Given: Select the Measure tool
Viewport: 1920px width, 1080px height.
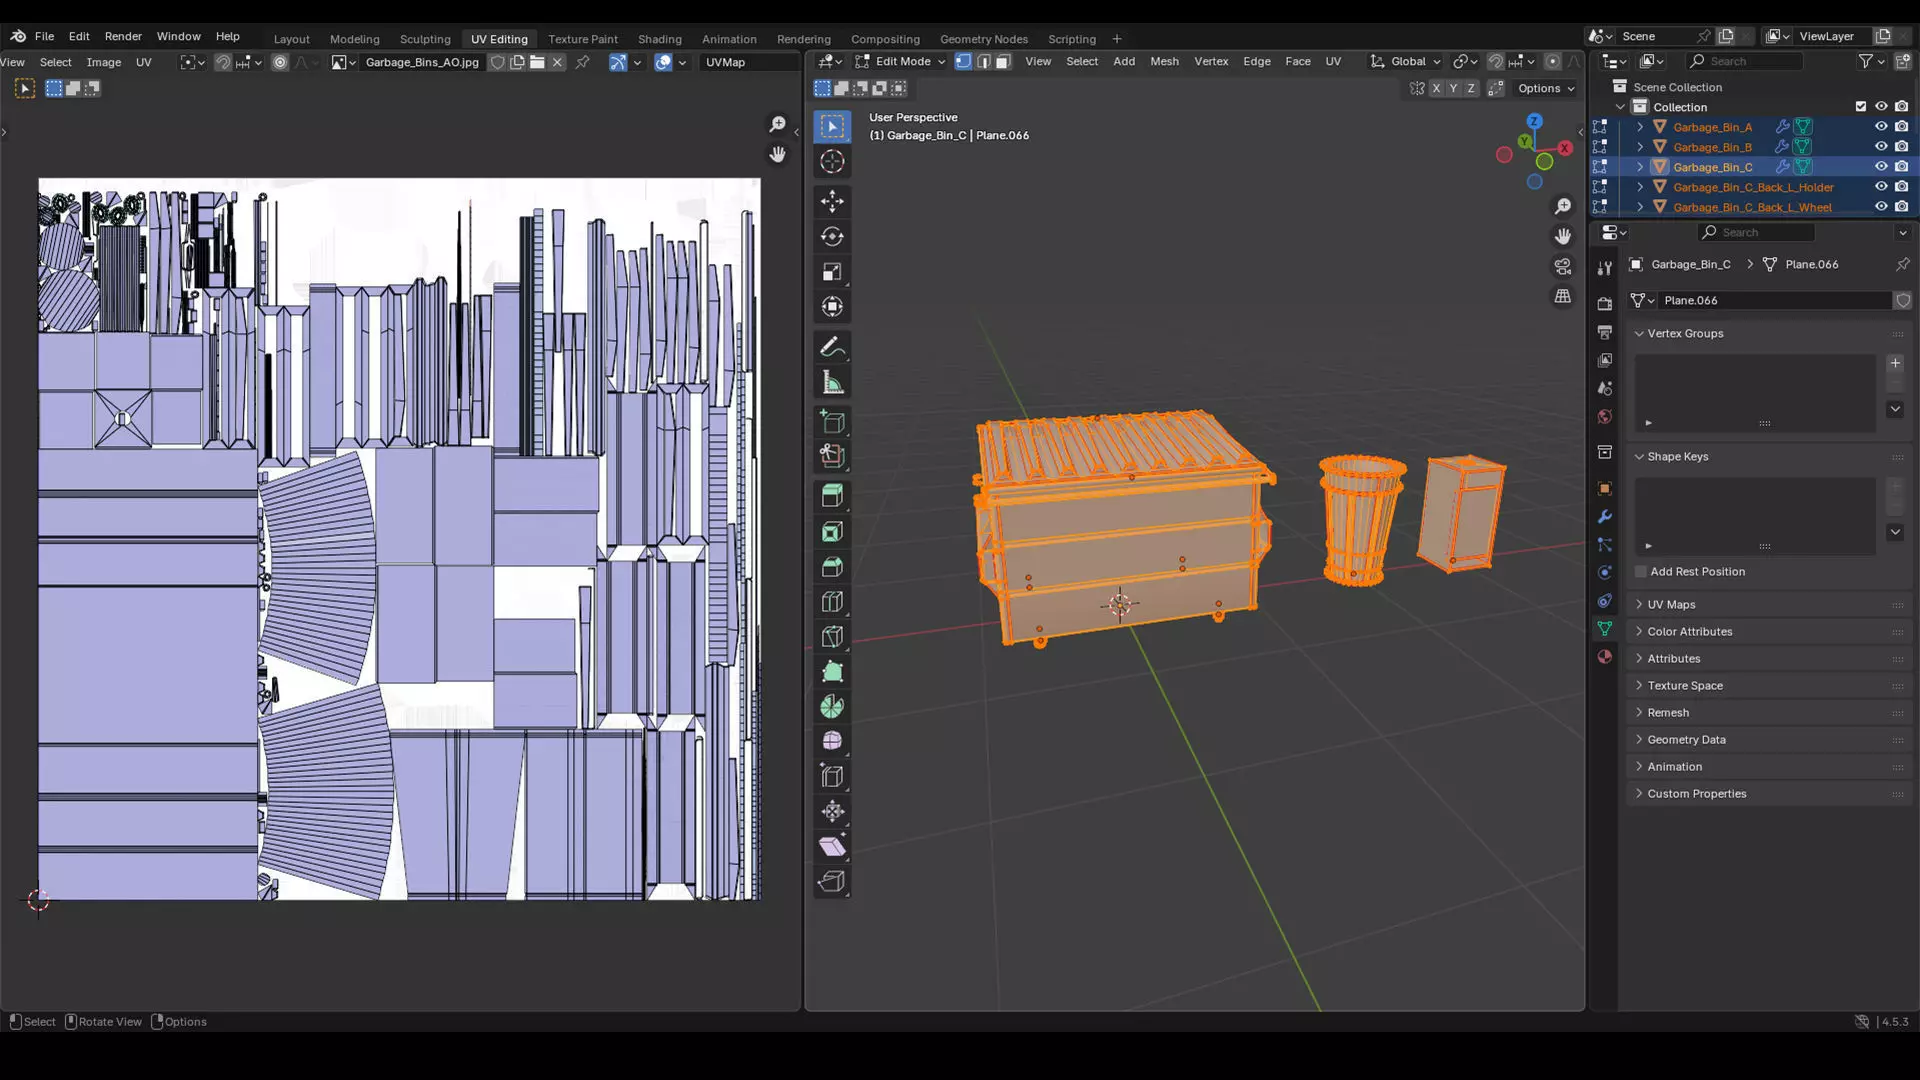Looking at the screenshot, I should click(832, 382).
